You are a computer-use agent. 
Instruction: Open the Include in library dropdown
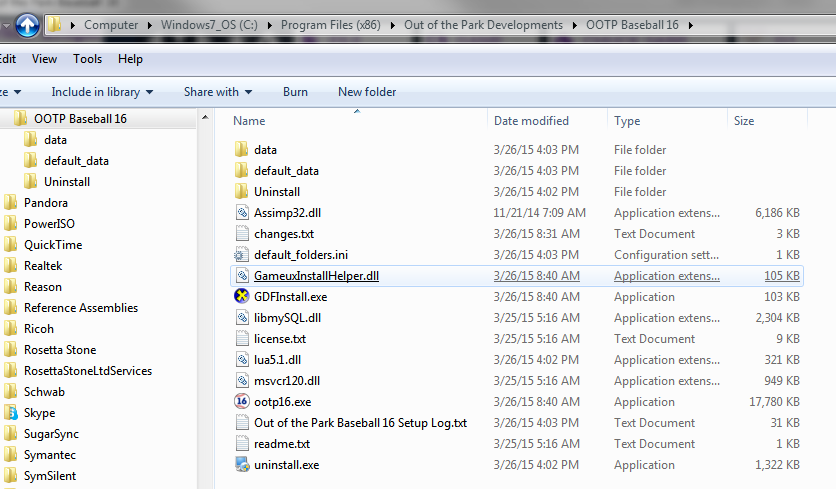click(102, 92)
